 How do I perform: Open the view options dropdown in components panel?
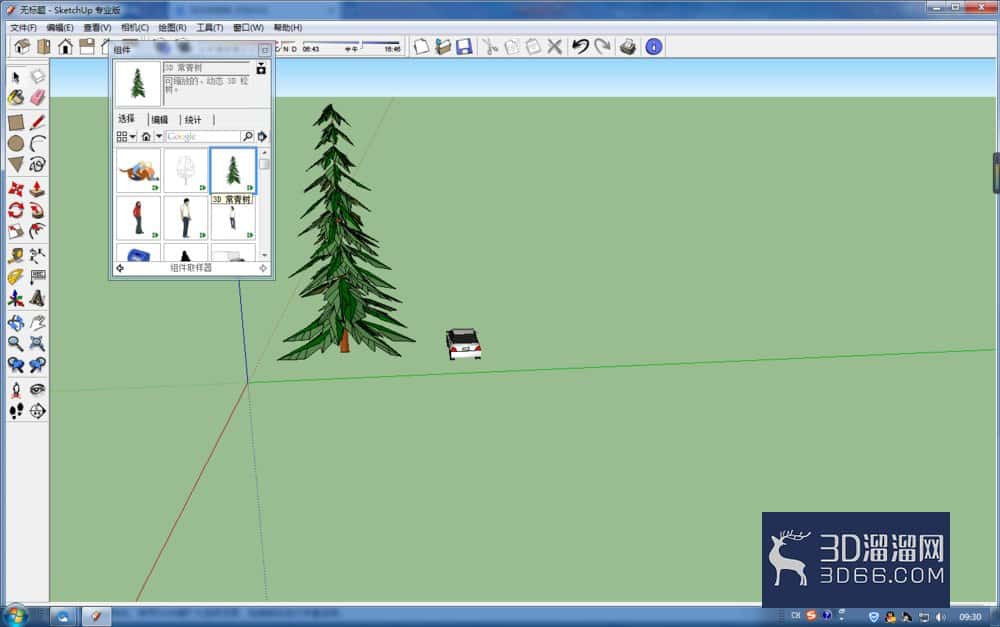coord(126,136)
